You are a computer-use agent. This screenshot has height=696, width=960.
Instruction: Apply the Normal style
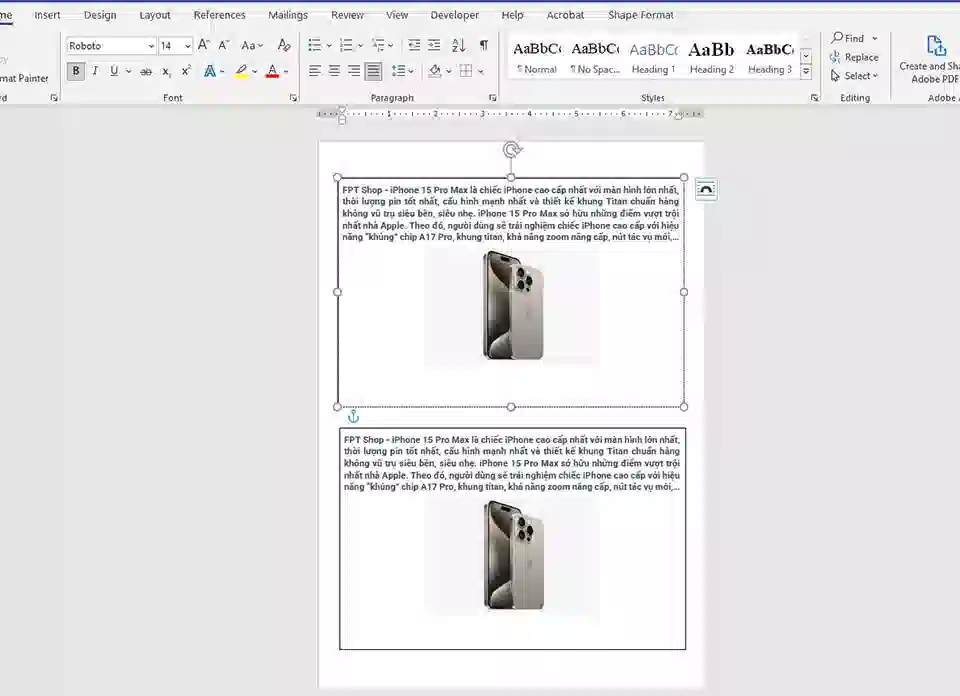click(537, 58)
